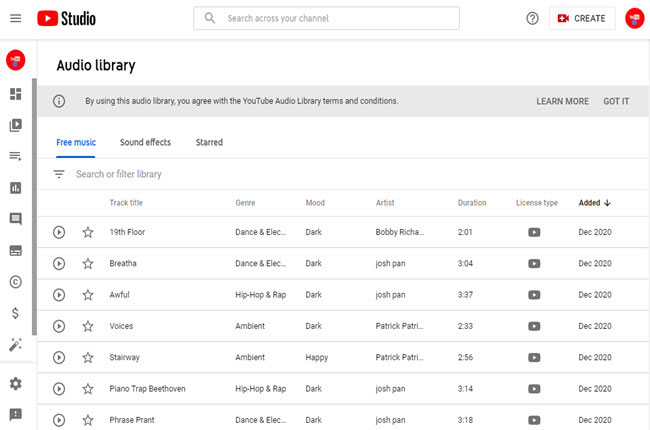Click the CREATE button
The width and height of the screenshot is (650, 430).
pyautogui.click(x=582, y=18)
